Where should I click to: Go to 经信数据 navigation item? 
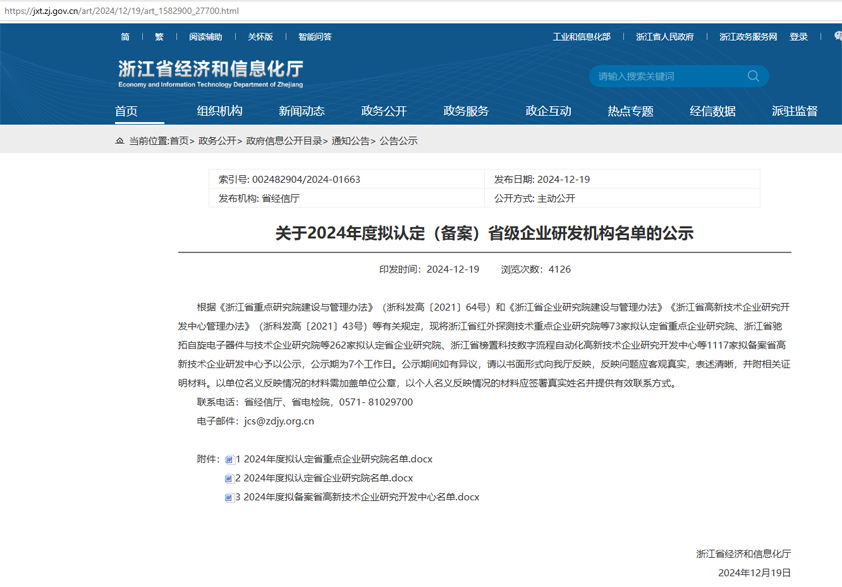(712, 111)
